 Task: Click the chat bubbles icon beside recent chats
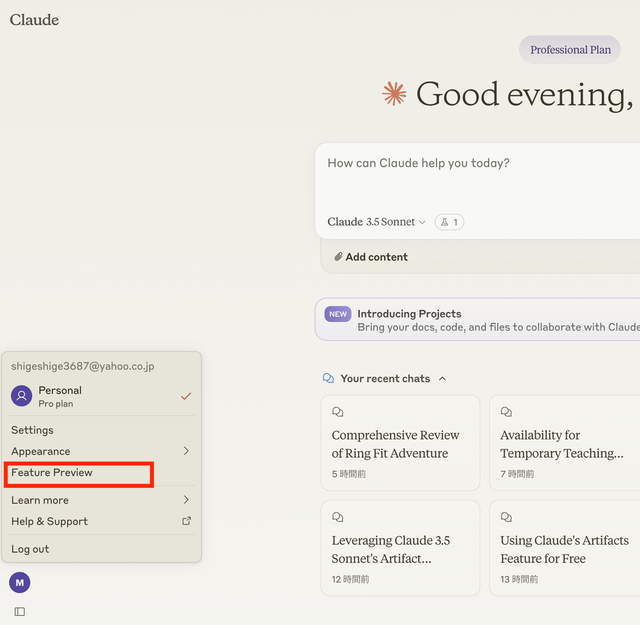tap(328, 378)
